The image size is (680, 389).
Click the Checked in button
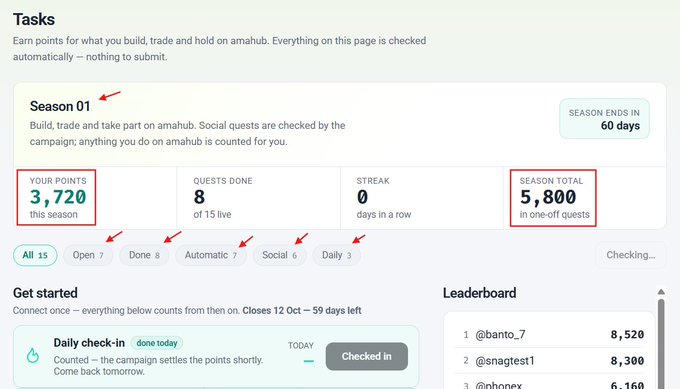pyautogui.click(x=366, y=356)
